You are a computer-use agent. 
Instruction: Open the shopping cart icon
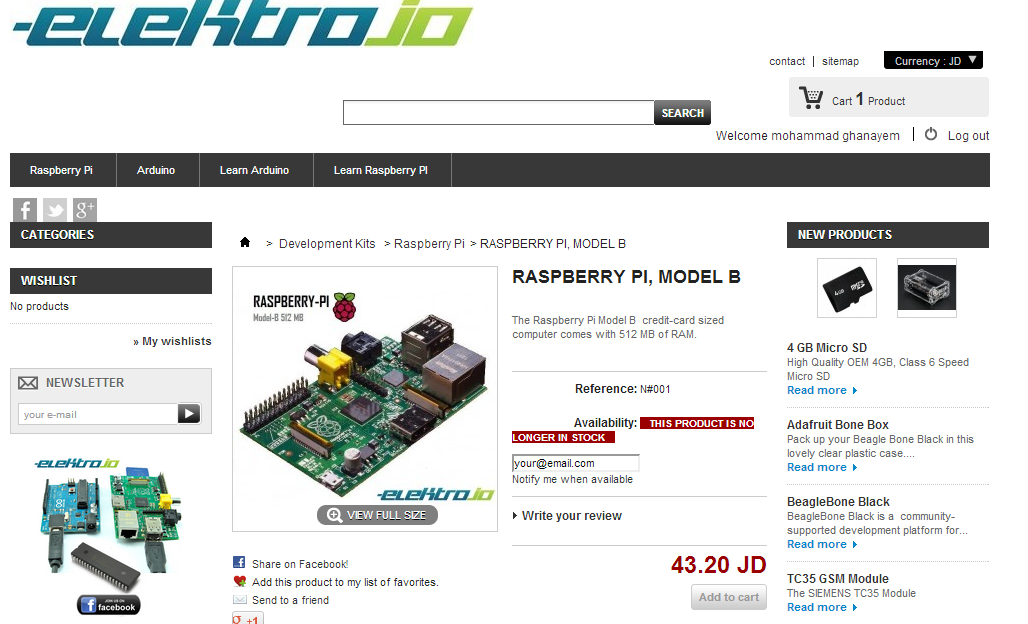(811, 98)
